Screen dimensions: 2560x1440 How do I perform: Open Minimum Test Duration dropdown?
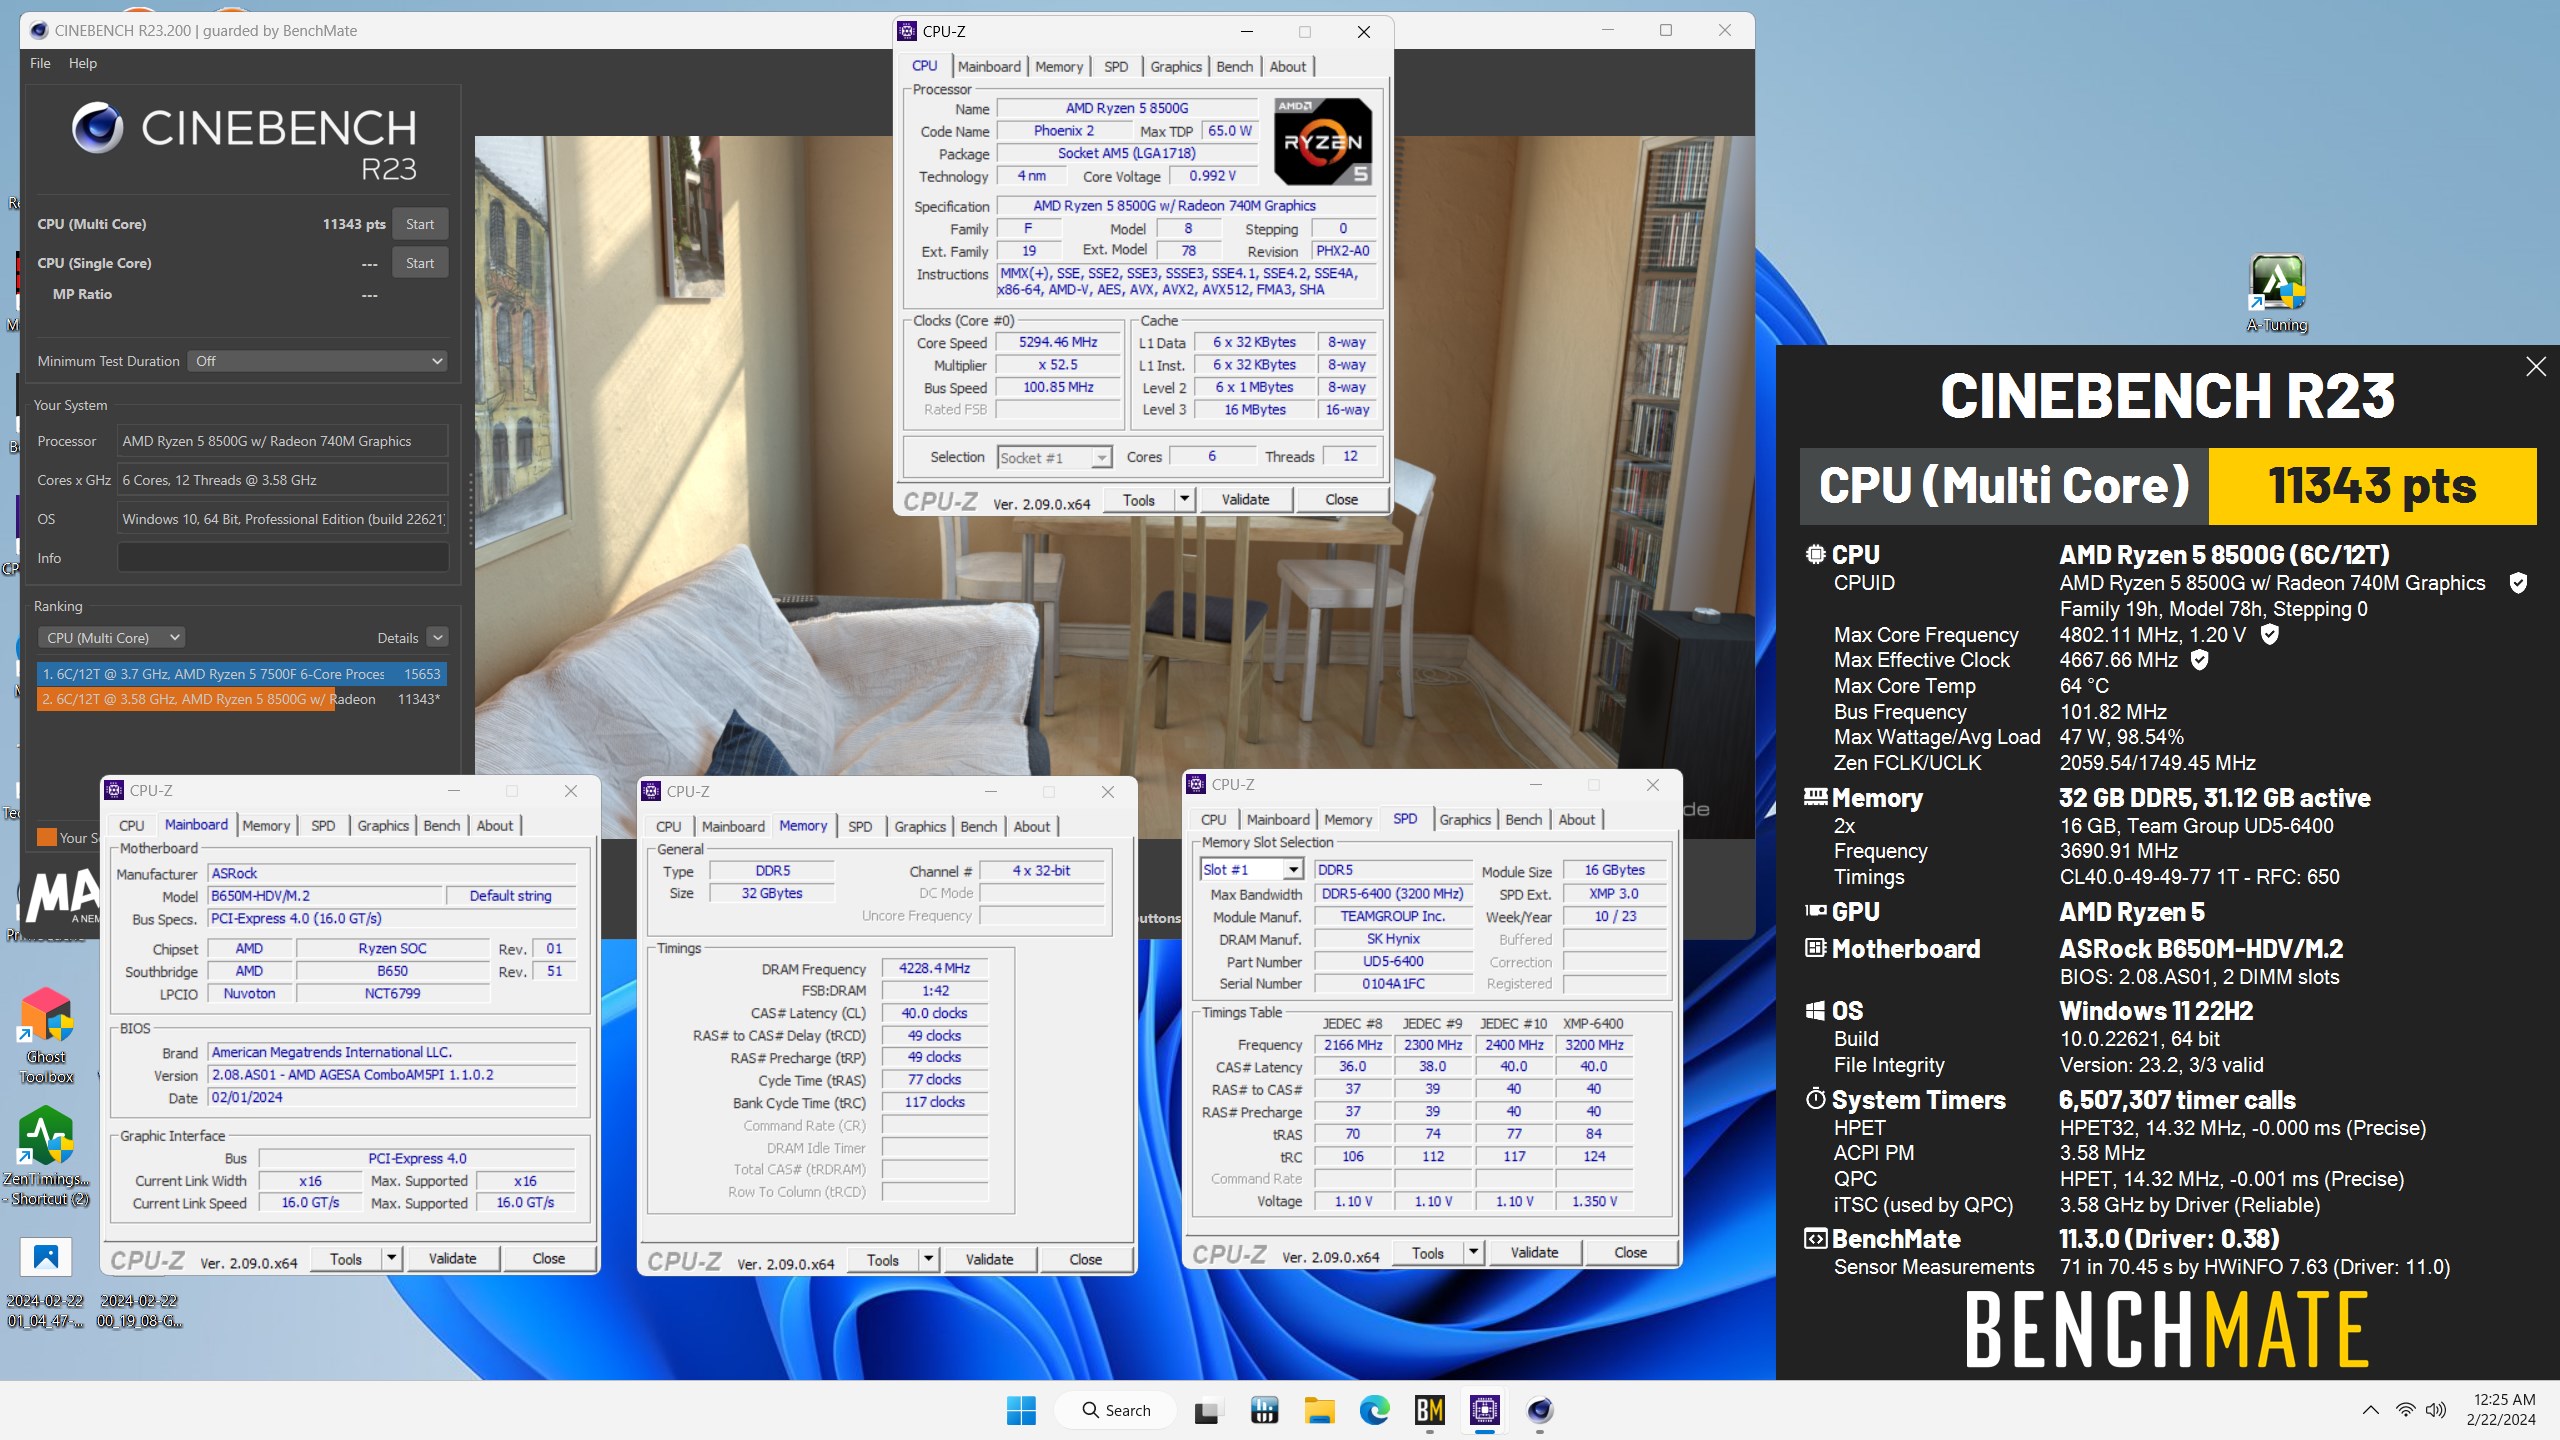pos(317,361)
